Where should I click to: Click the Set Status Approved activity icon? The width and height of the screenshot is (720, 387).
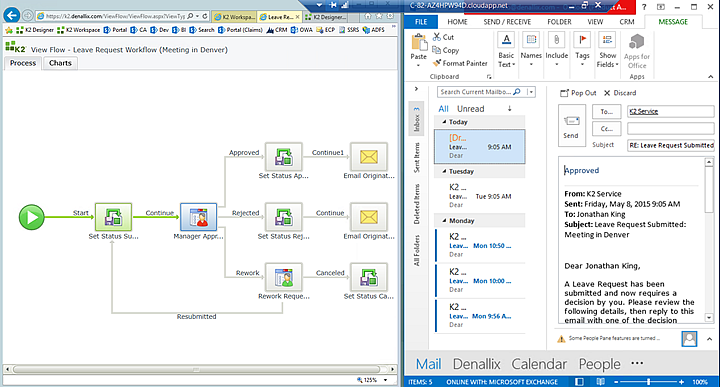284,157
